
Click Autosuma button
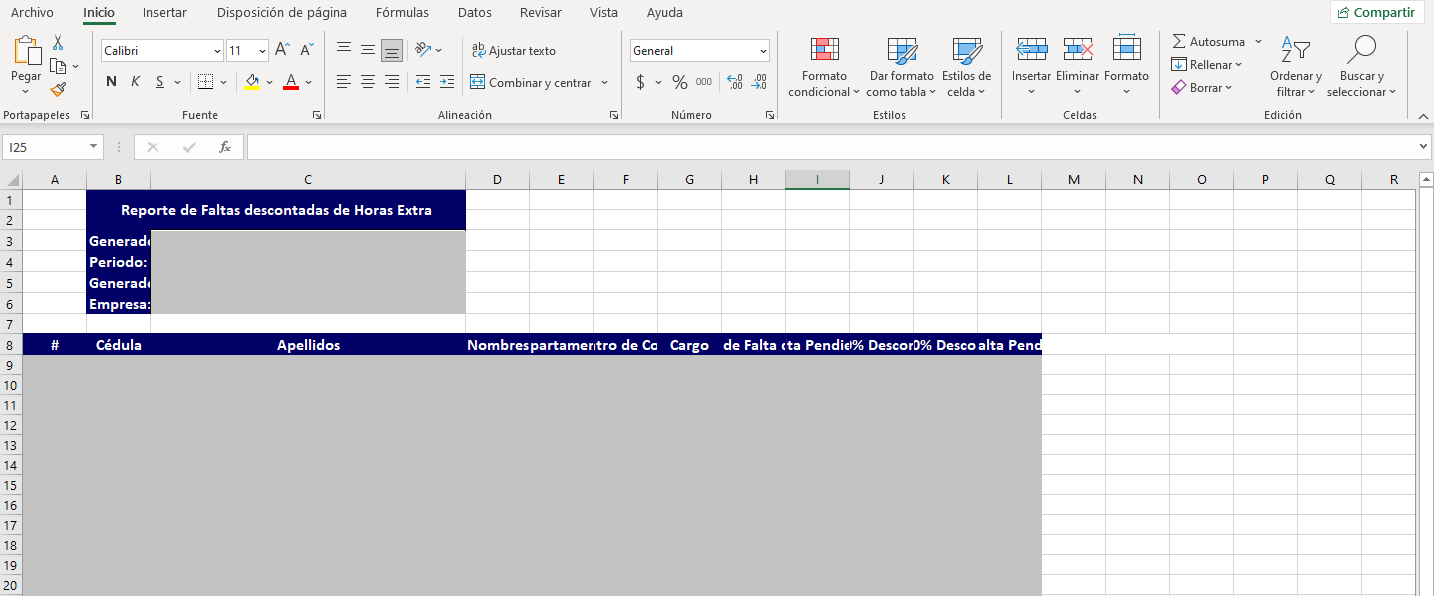(1209, 42)
